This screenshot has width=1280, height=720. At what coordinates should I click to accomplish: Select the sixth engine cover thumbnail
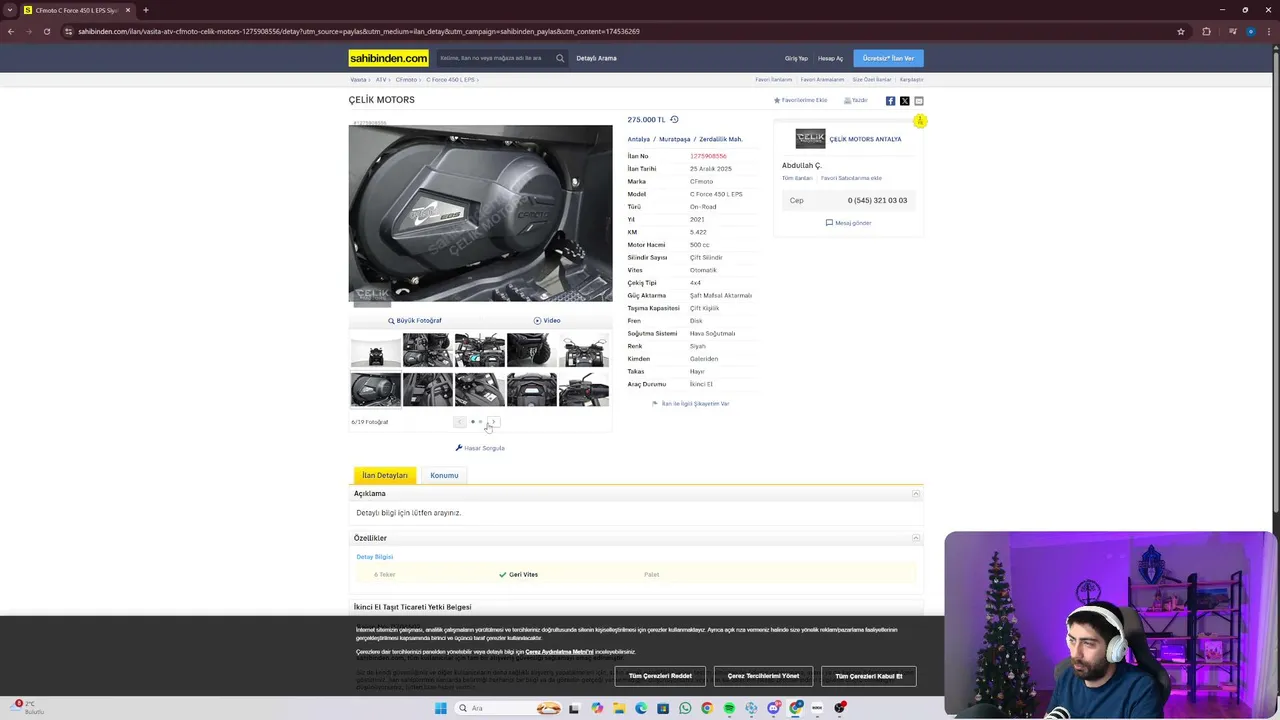coord(375,389)
